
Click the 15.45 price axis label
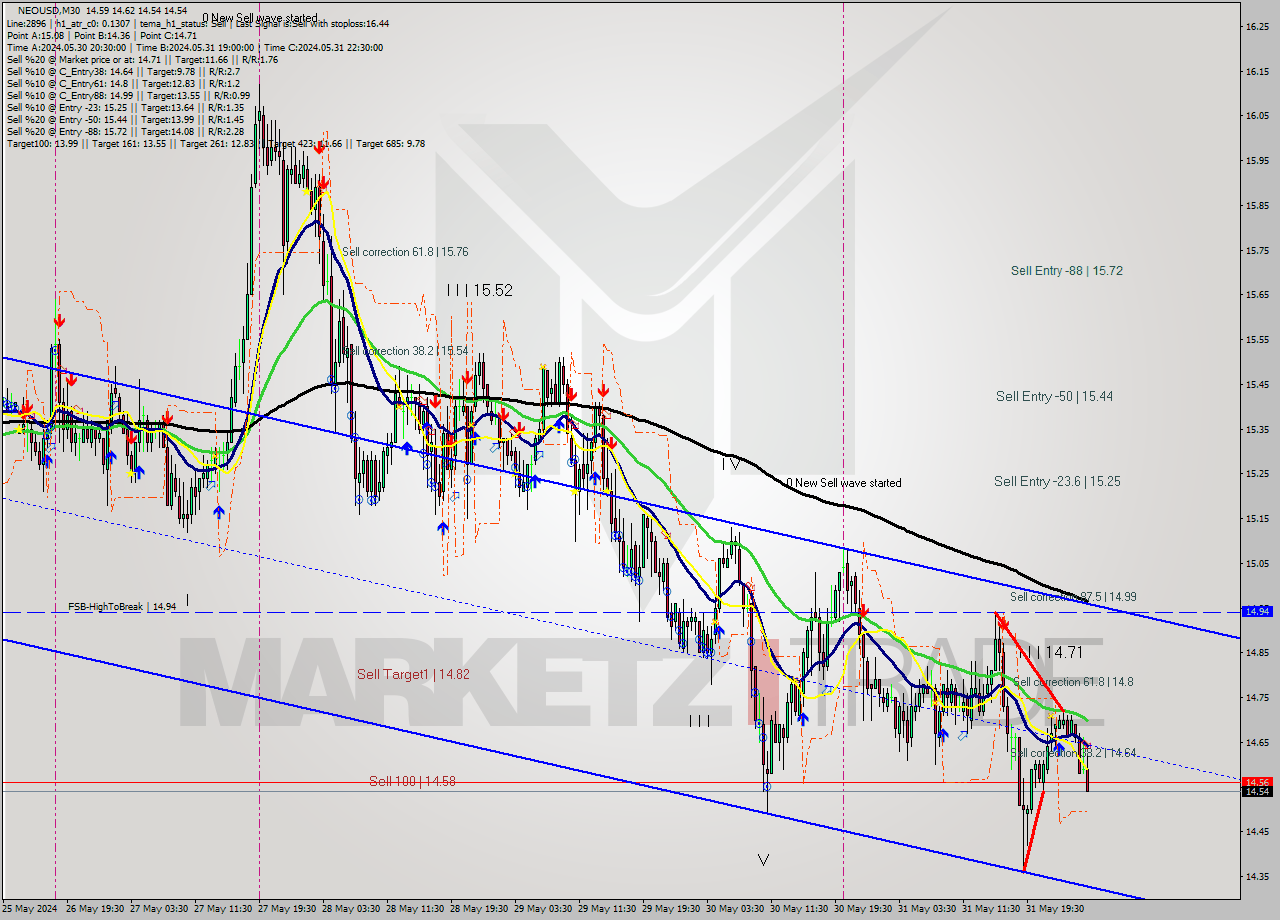click(x=1257, y=385)
